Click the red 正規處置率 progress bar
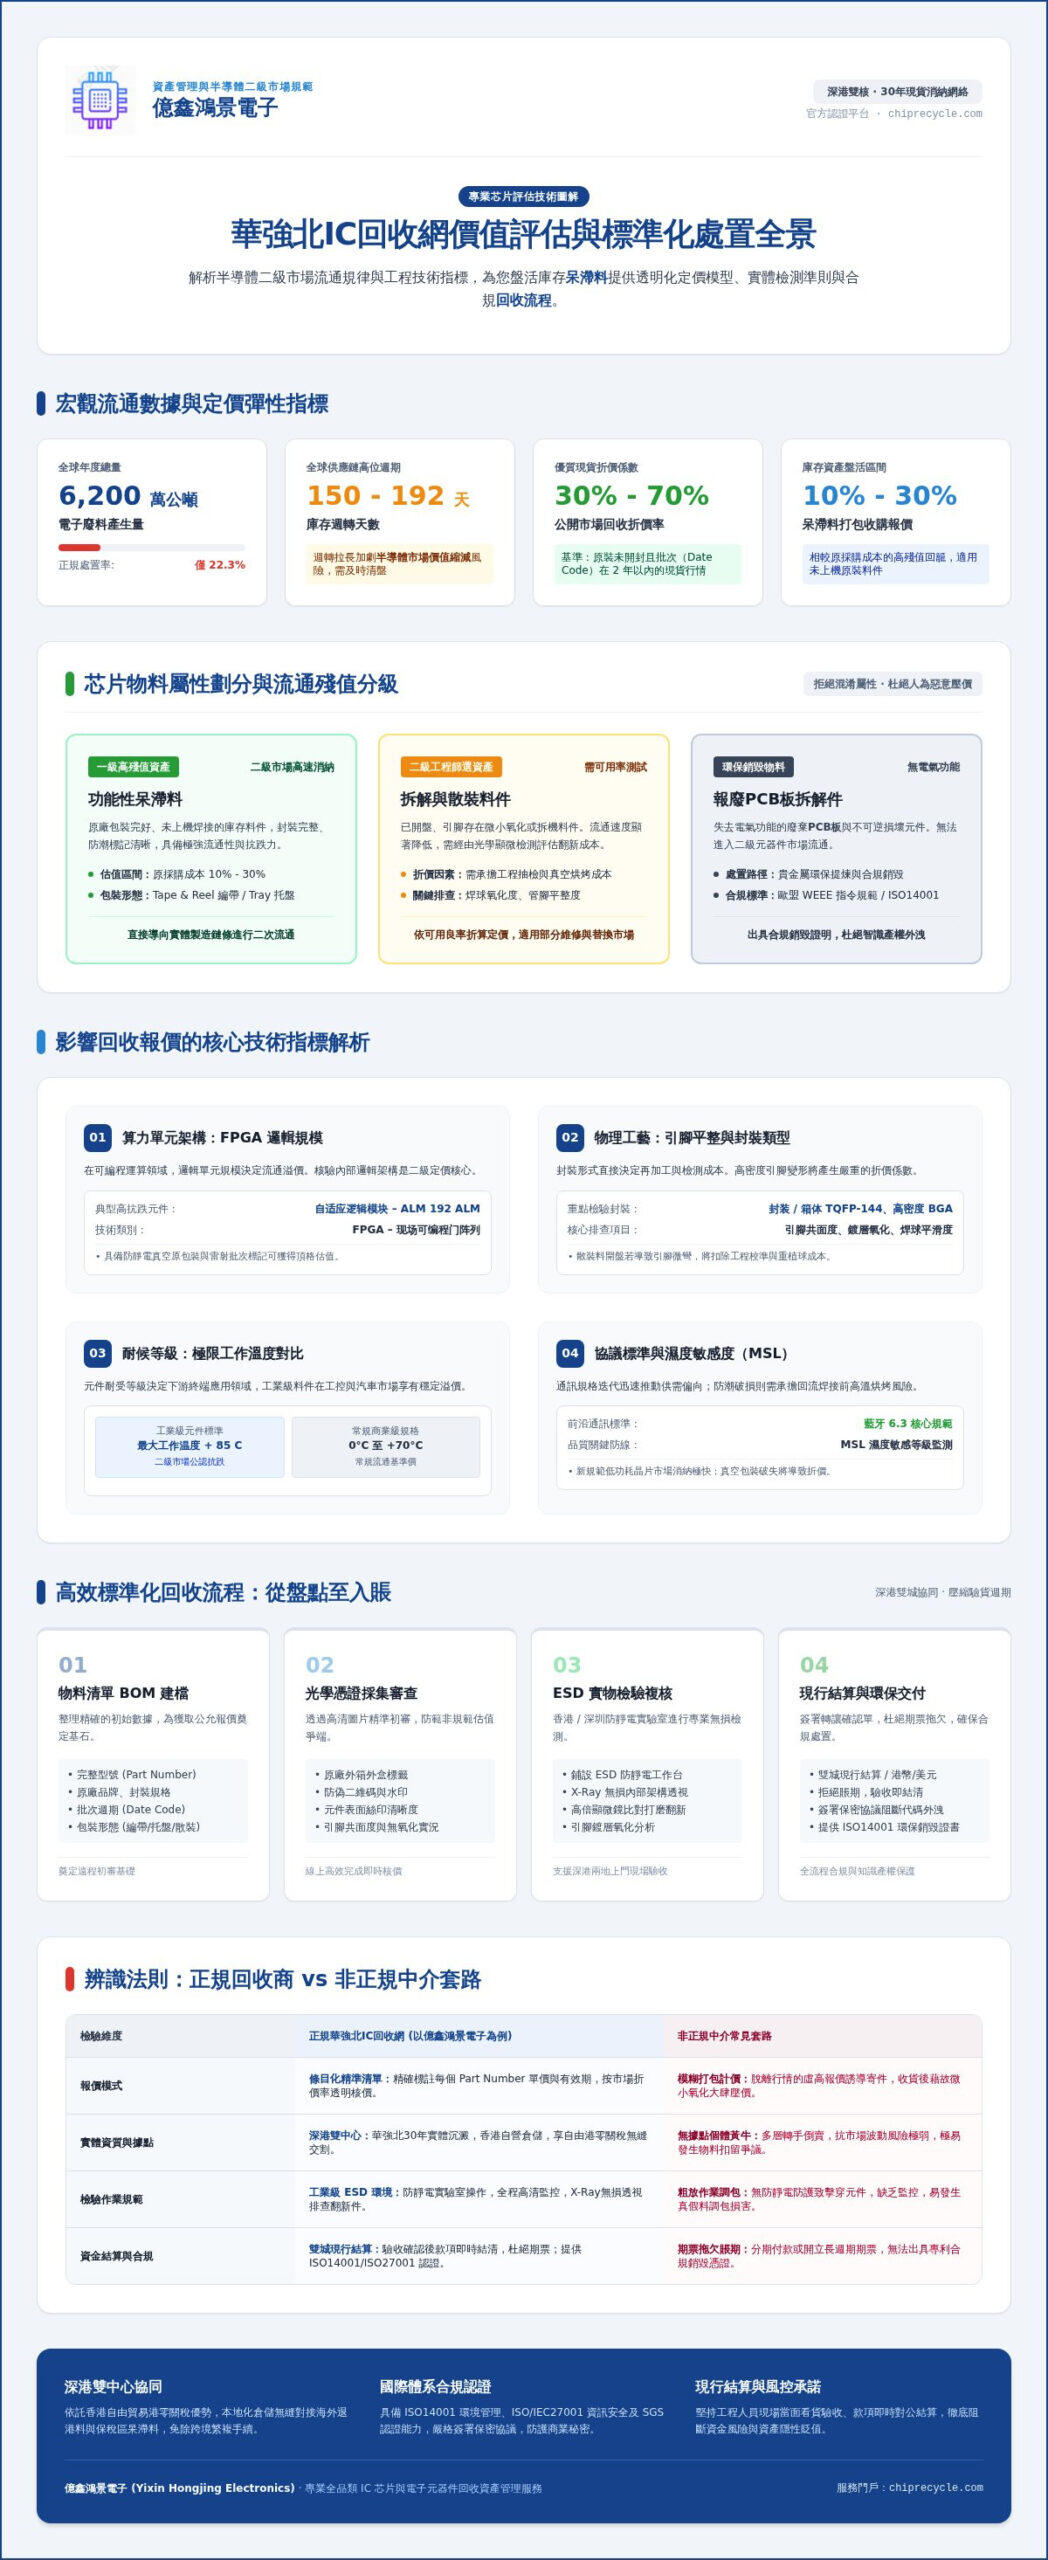1048x2560 pixels. click(x=151, y=547)
